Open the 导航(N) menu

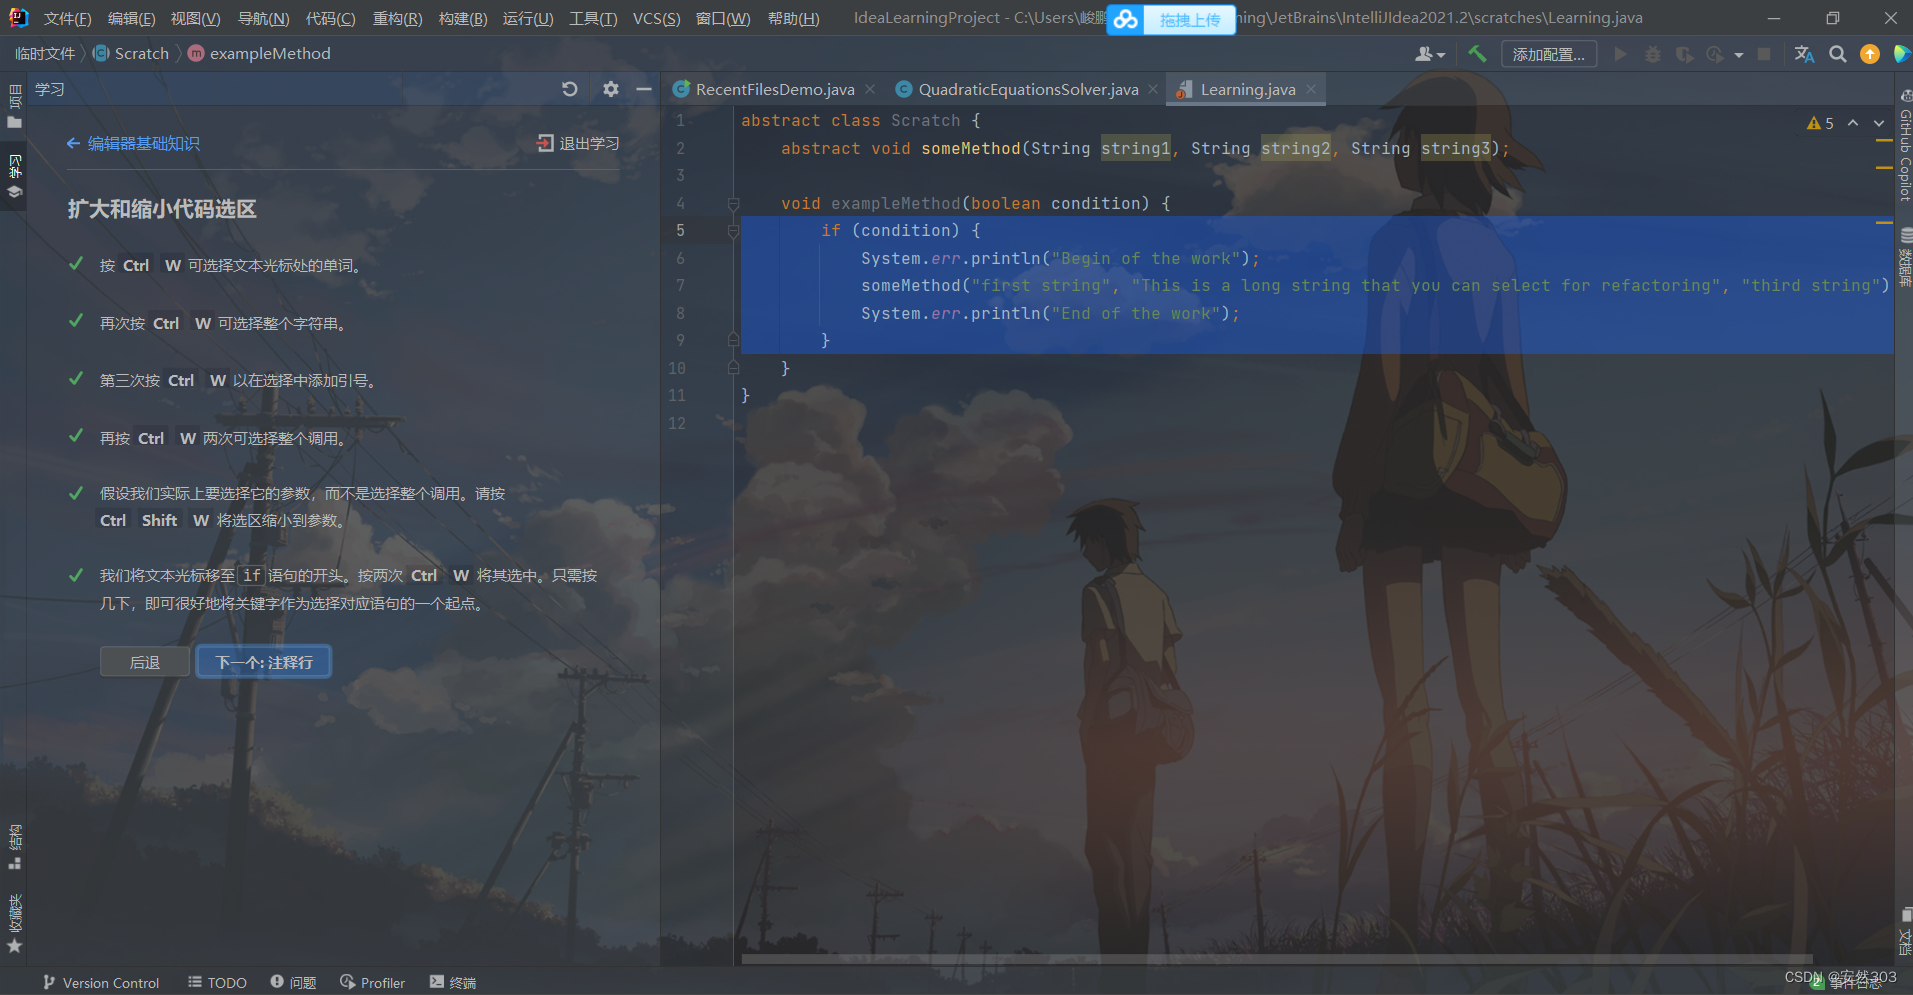pyautogui.click(x=263, y=18)
